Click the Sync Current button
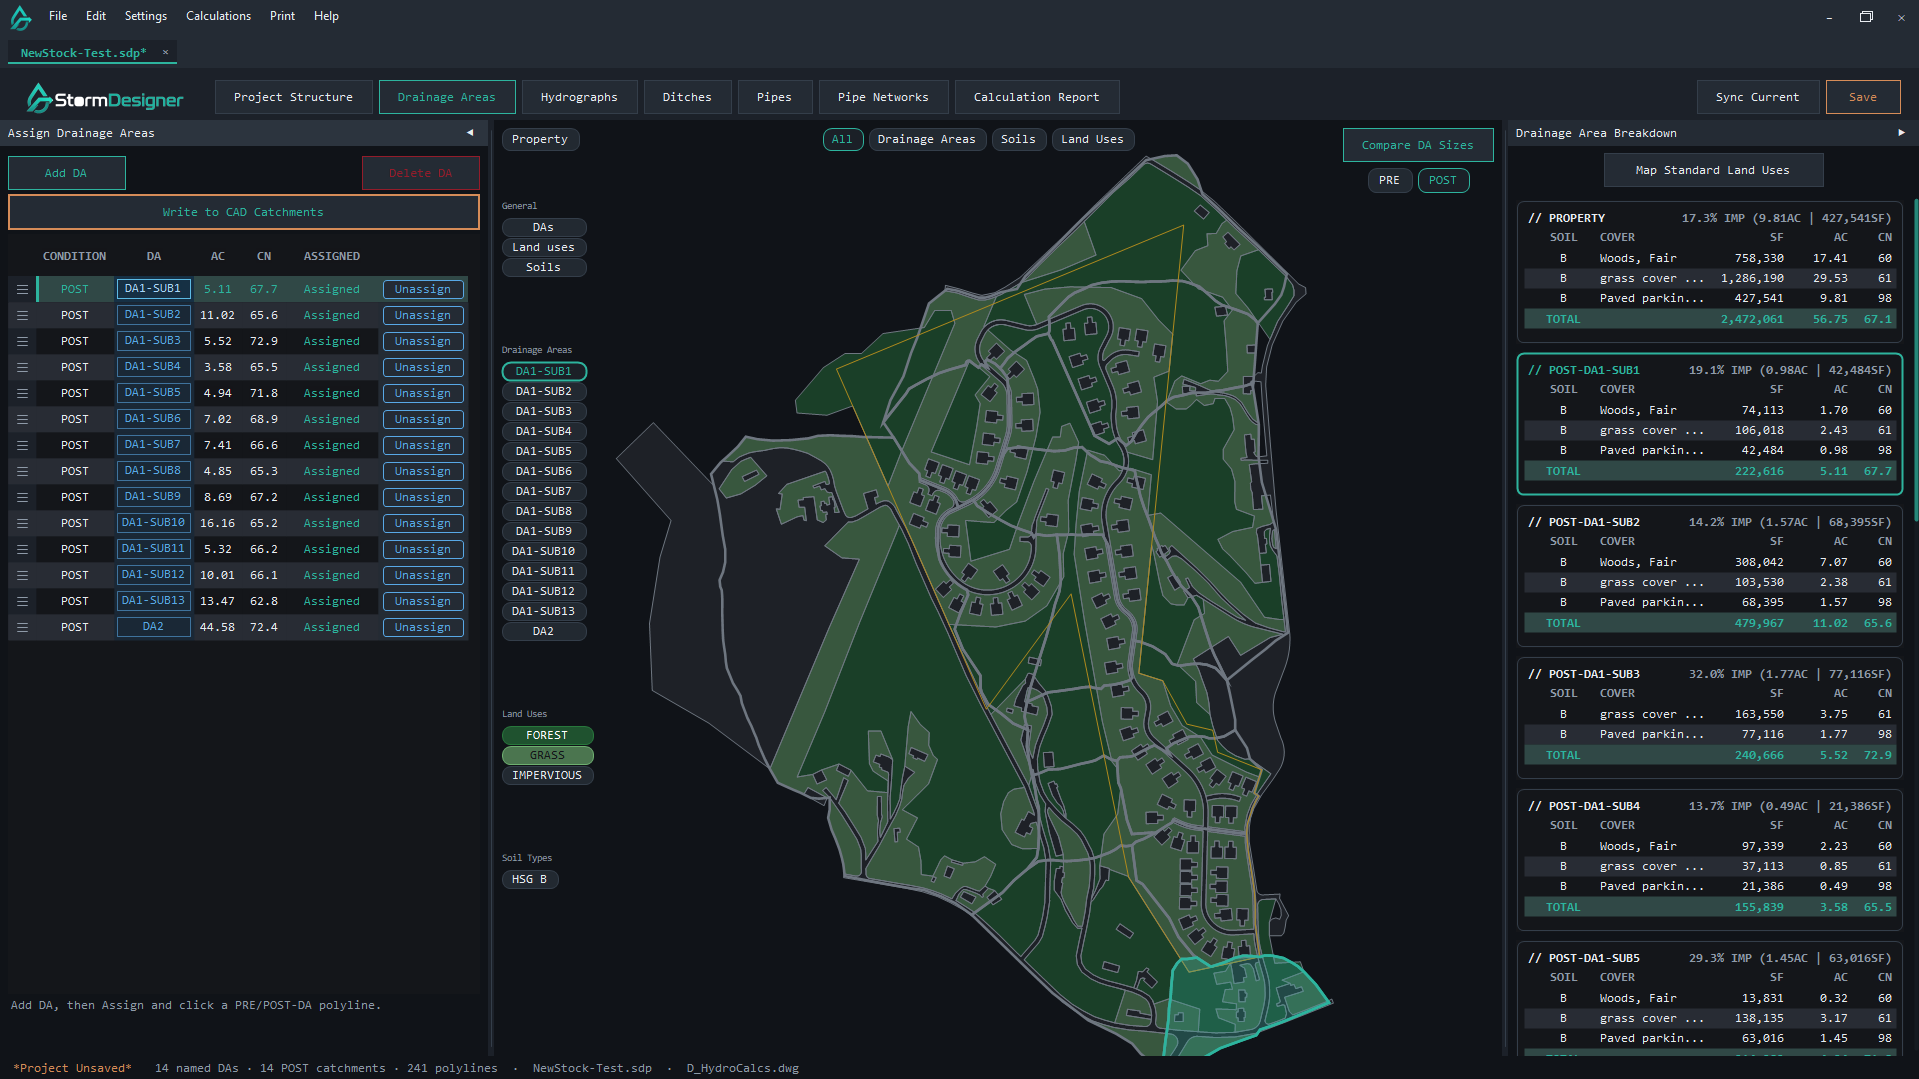This screenshot has width=1919, height=1079. tap(1757, 97)
